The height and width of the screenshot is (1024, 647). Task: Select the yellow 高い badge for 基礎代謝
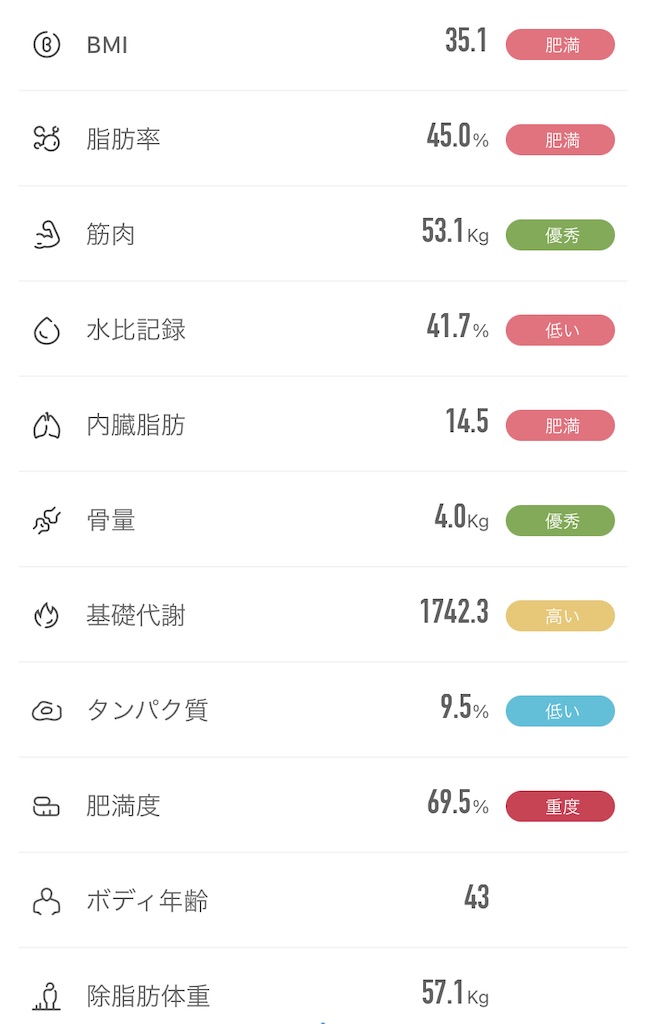[x=560, y=615]
